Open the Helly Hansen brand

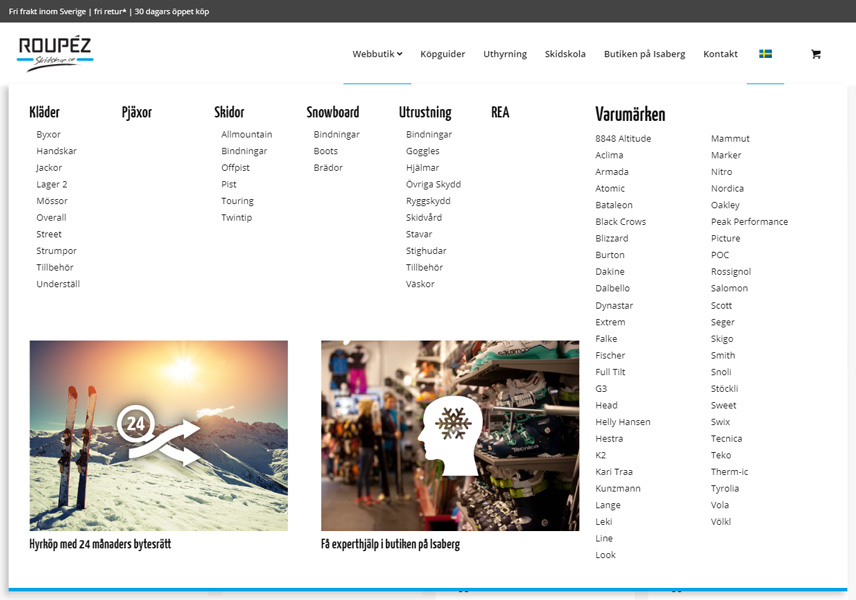pyautogui.click(x=623, y=422)
